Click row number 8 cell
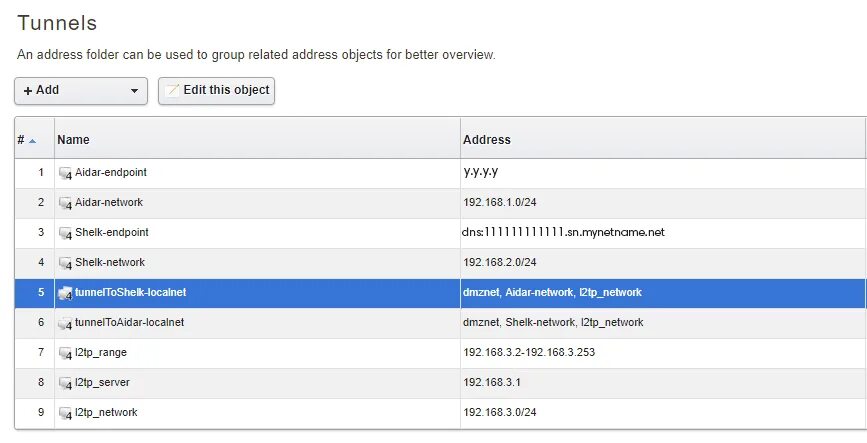 [x=41, y=382]
